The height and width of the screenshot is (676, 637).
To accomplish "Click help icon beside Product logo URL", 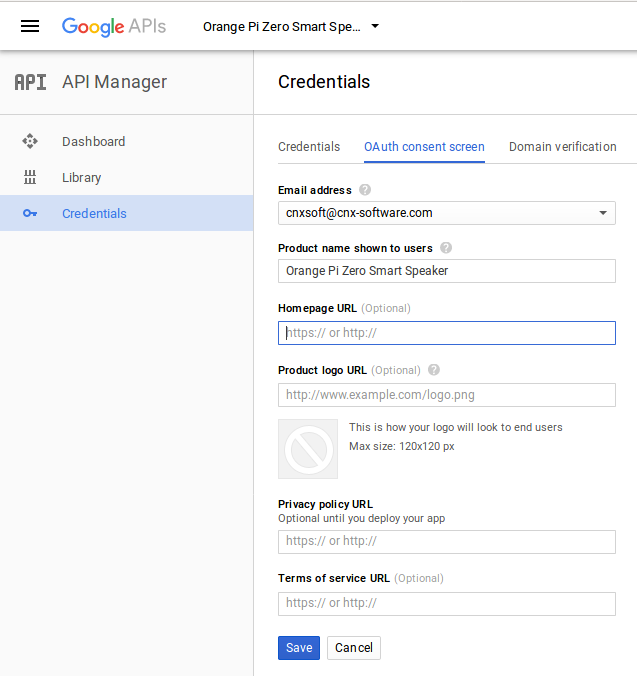I will coord(434,370).
